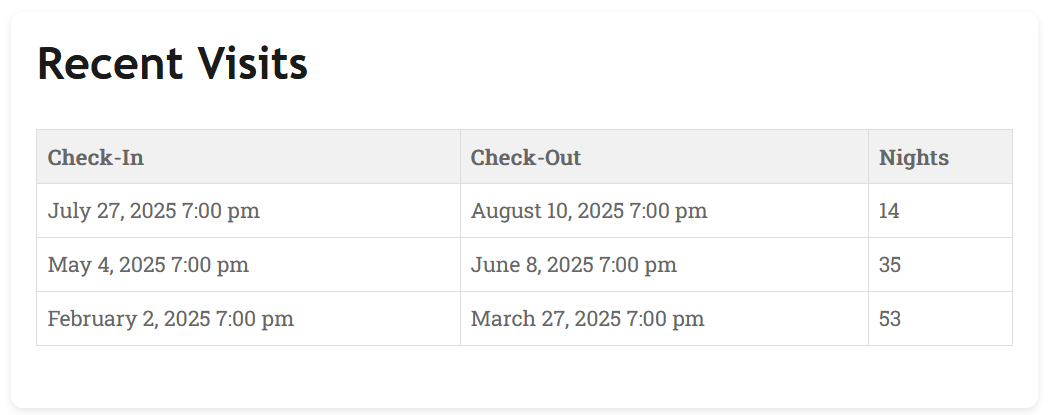The height and width of the screenshot is (415, 1048).
Task: Select the 53 nights cell
Action: pos(890,319)
